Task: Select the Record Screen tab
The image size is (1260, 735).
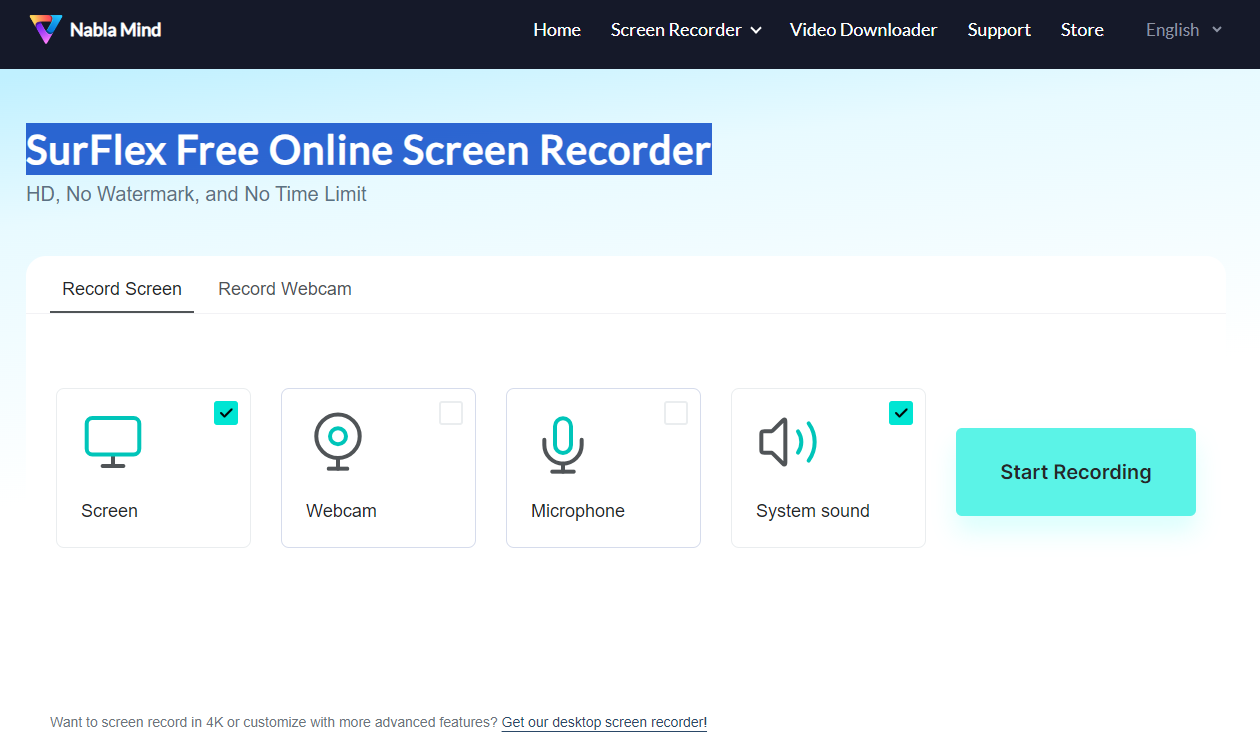Action: click(x=122, y=289)
